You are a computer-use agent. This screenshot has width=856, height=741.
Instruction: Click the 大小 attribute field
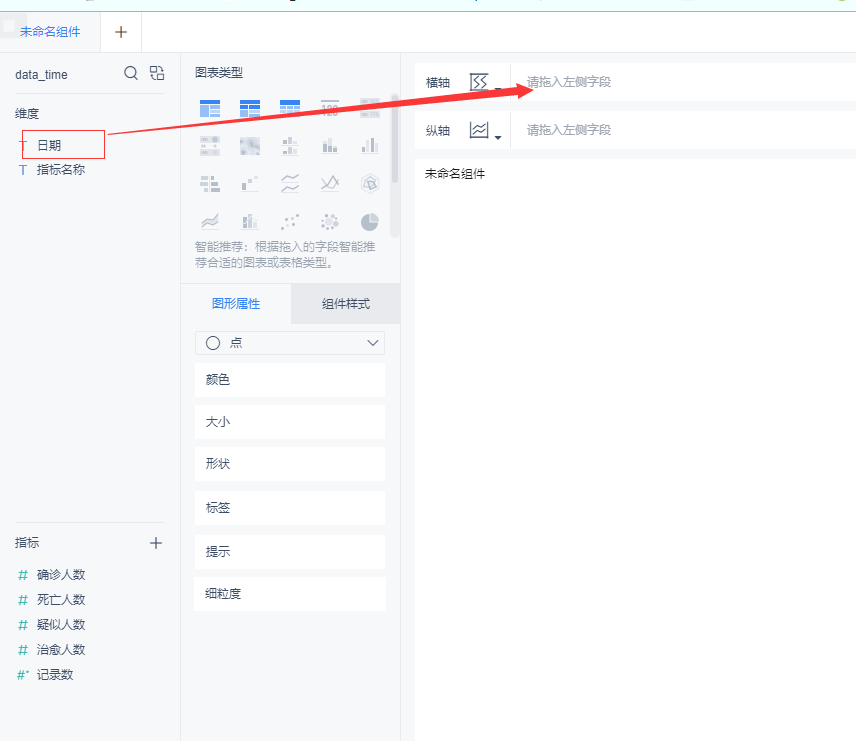coord(290,422)
